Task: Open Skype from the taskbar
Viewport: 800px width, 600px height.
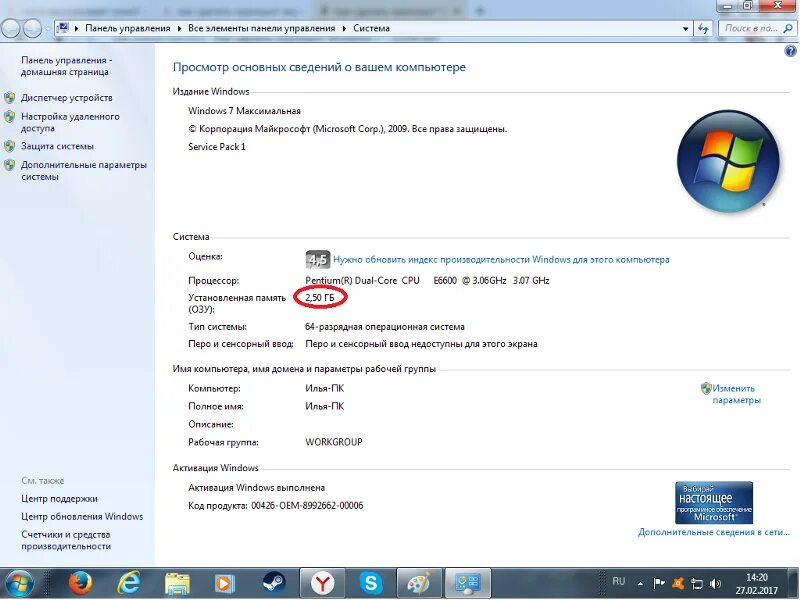Action: 371,583
